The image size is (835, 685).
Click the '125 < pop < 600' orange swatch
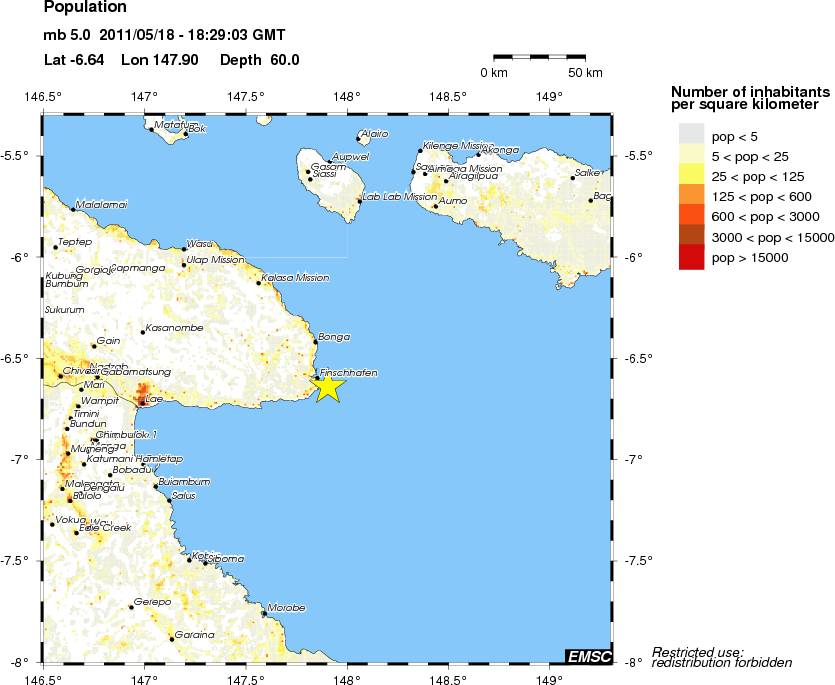click(x=691, y=196)
